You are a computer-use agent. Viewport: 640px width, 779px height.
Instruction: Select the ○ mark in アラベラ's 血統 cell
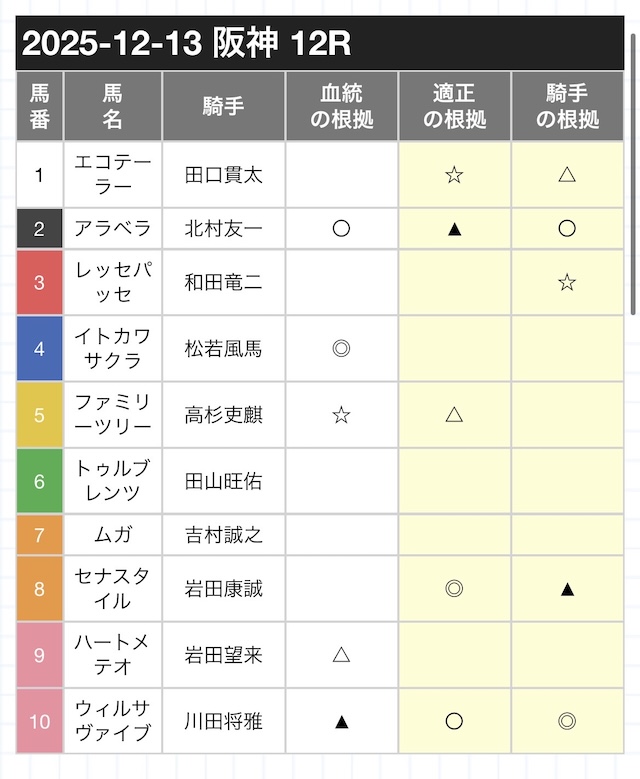(341, 229)
